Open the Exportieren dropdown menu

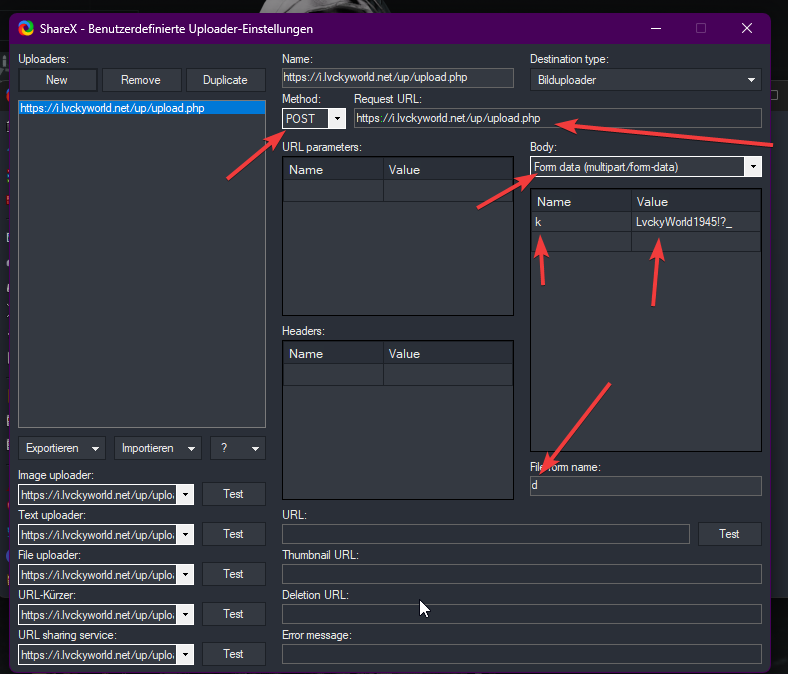(x=62, y=448)
